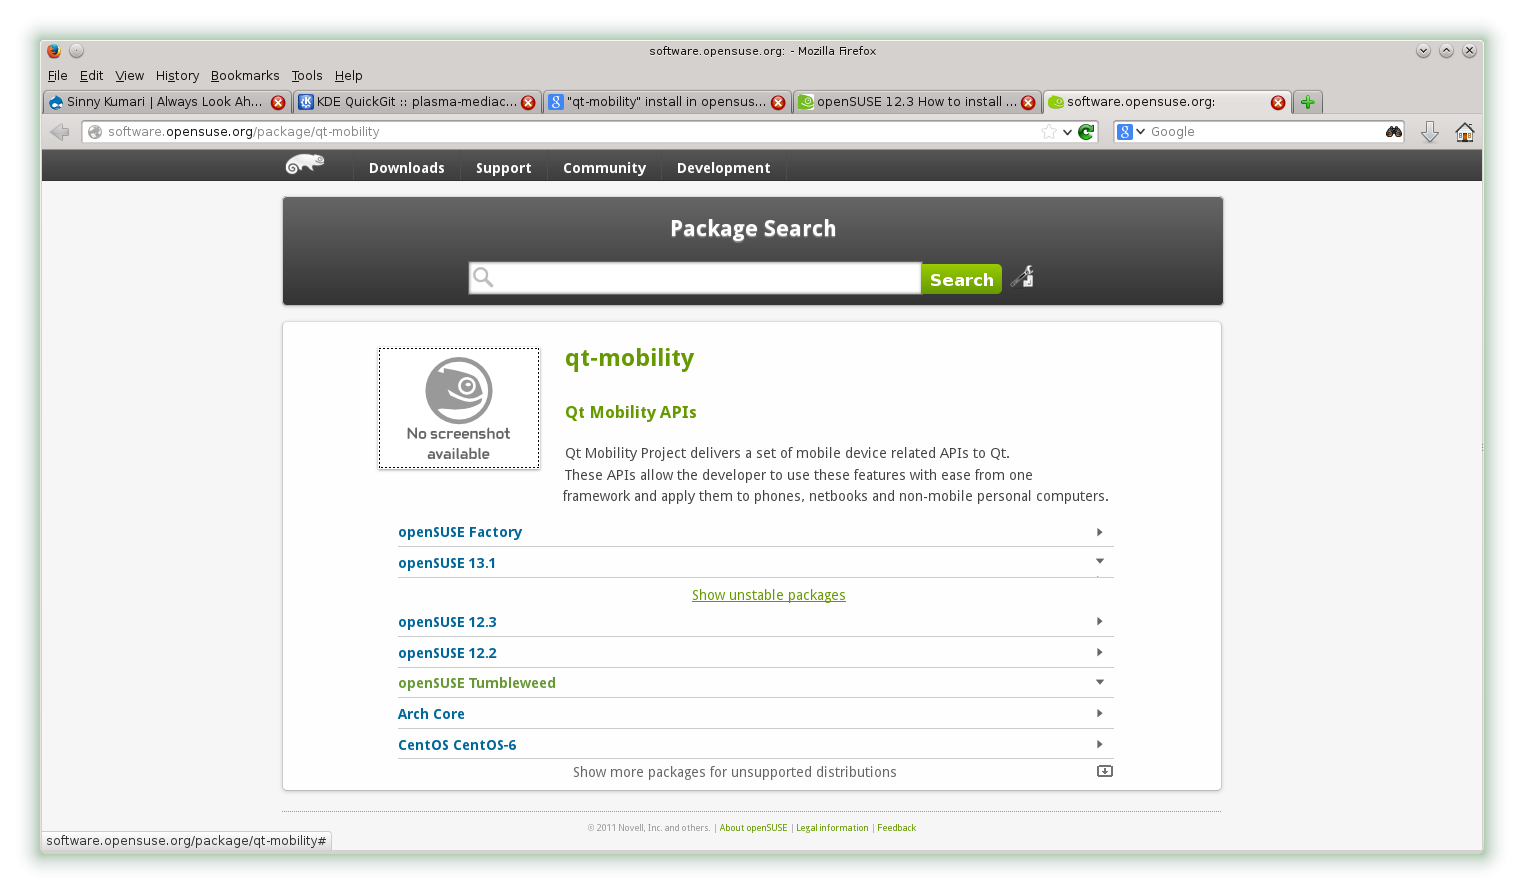Open the Tools menu
The height and width of the screenshot is (894, 1524).
(307, 76)
